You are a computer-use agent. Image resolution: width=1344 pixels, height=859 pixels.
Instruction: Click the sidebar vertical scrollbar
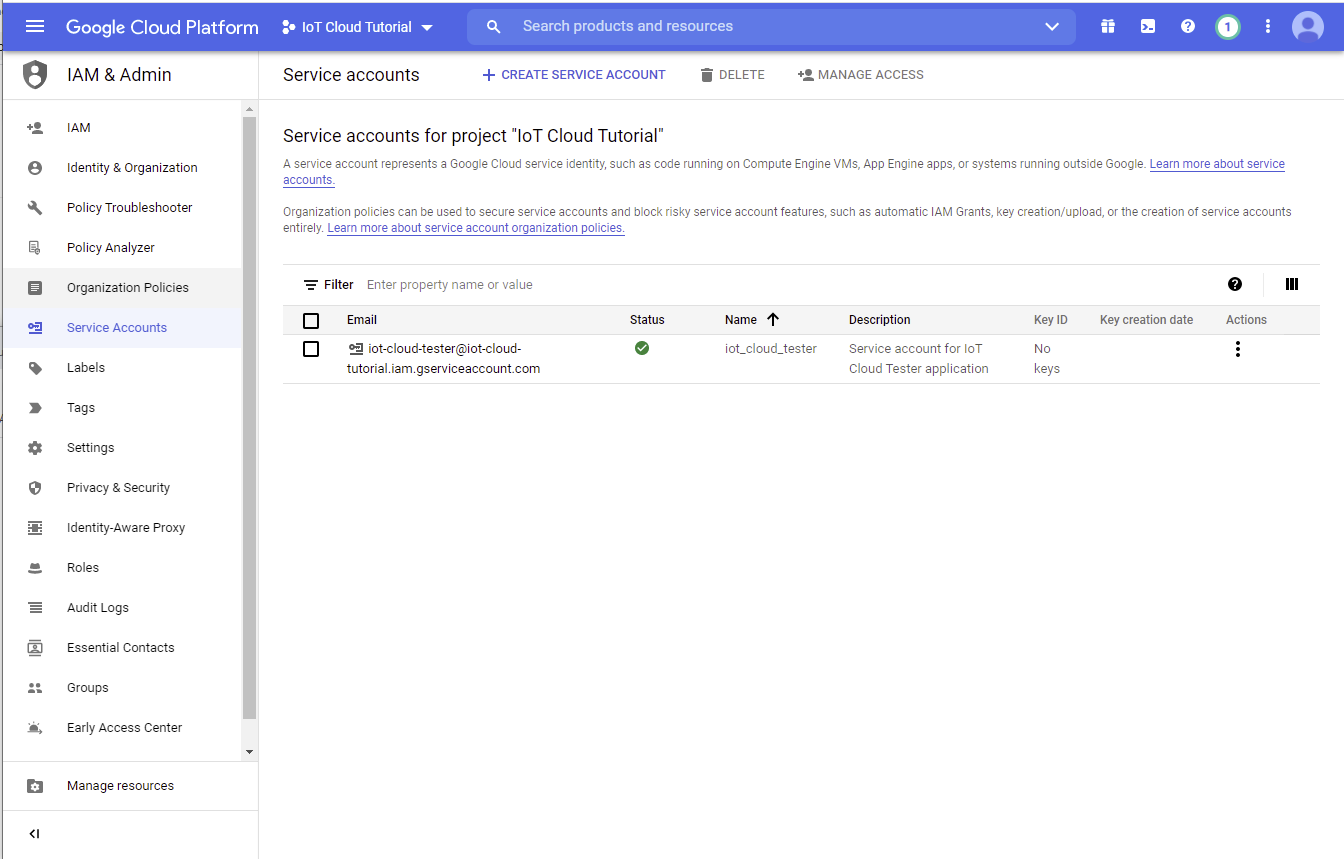click(249, 418)
